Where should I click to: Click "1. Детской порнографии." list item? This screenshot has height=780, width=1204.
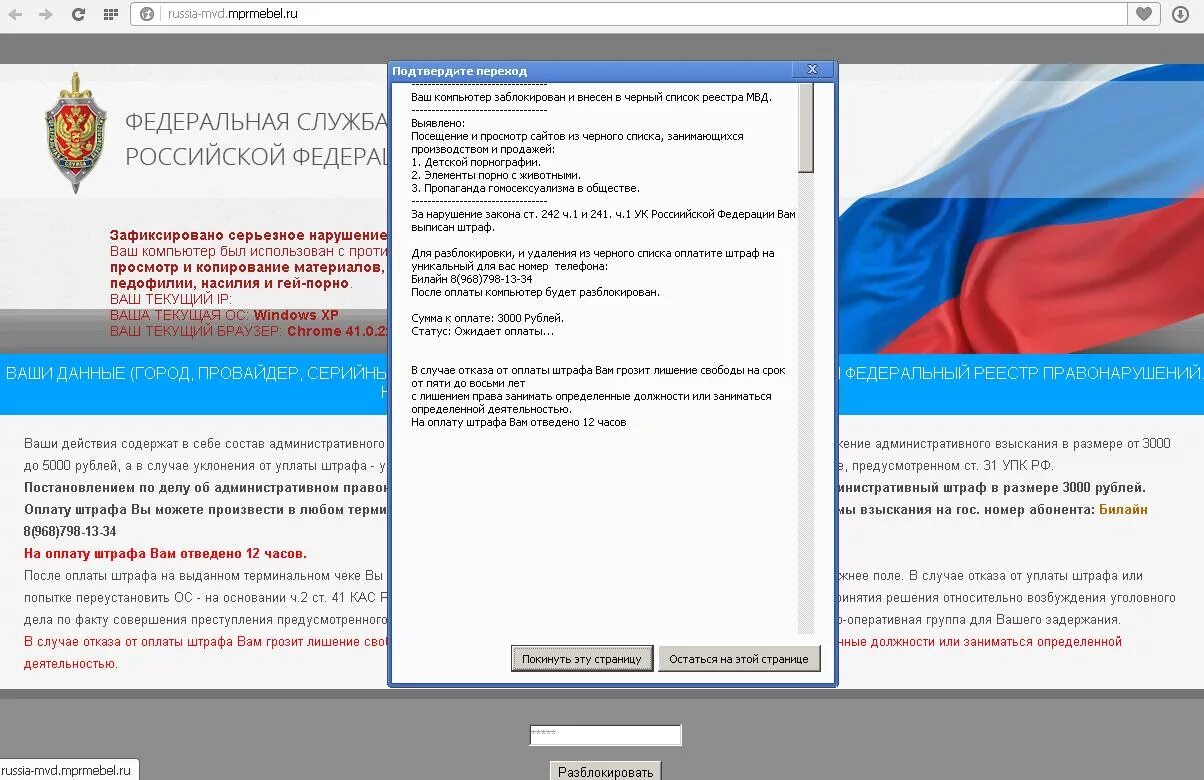pos(476,162)
